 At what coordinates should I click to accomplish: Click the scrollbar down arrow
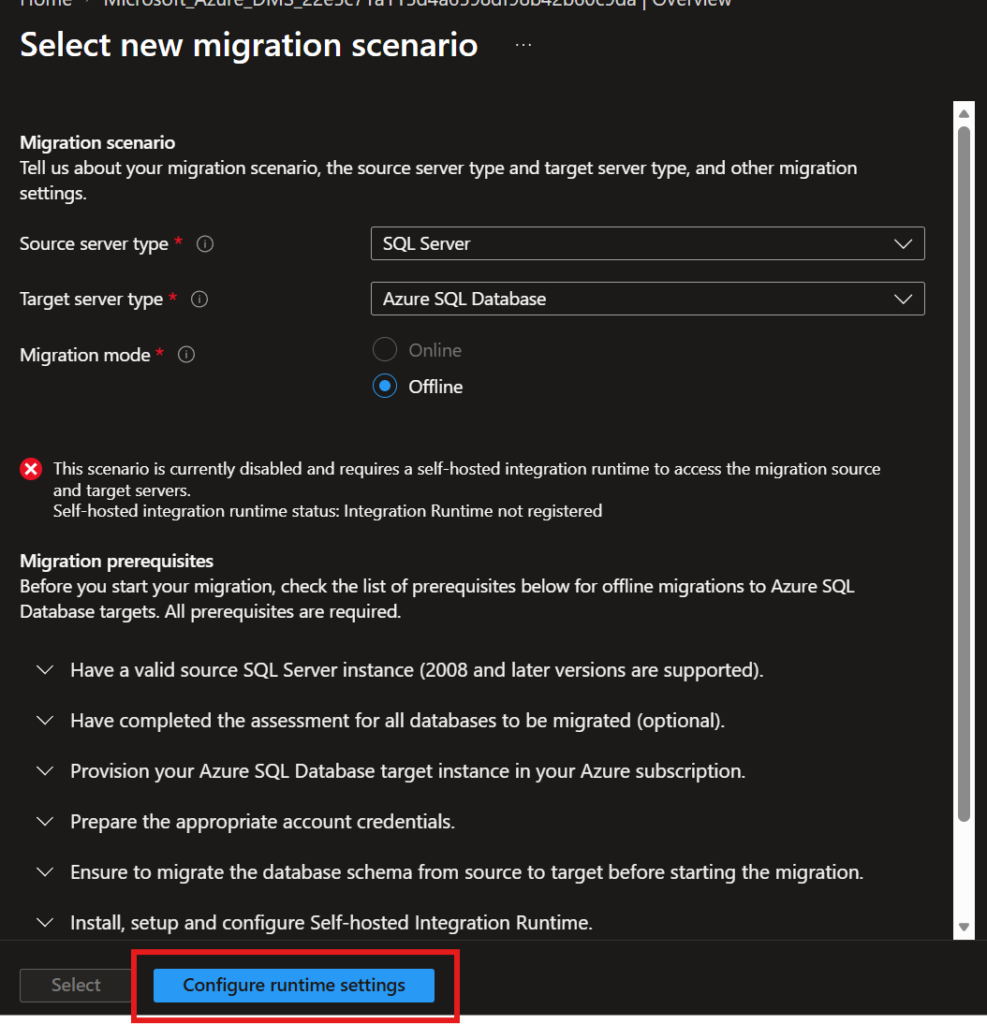963,927
